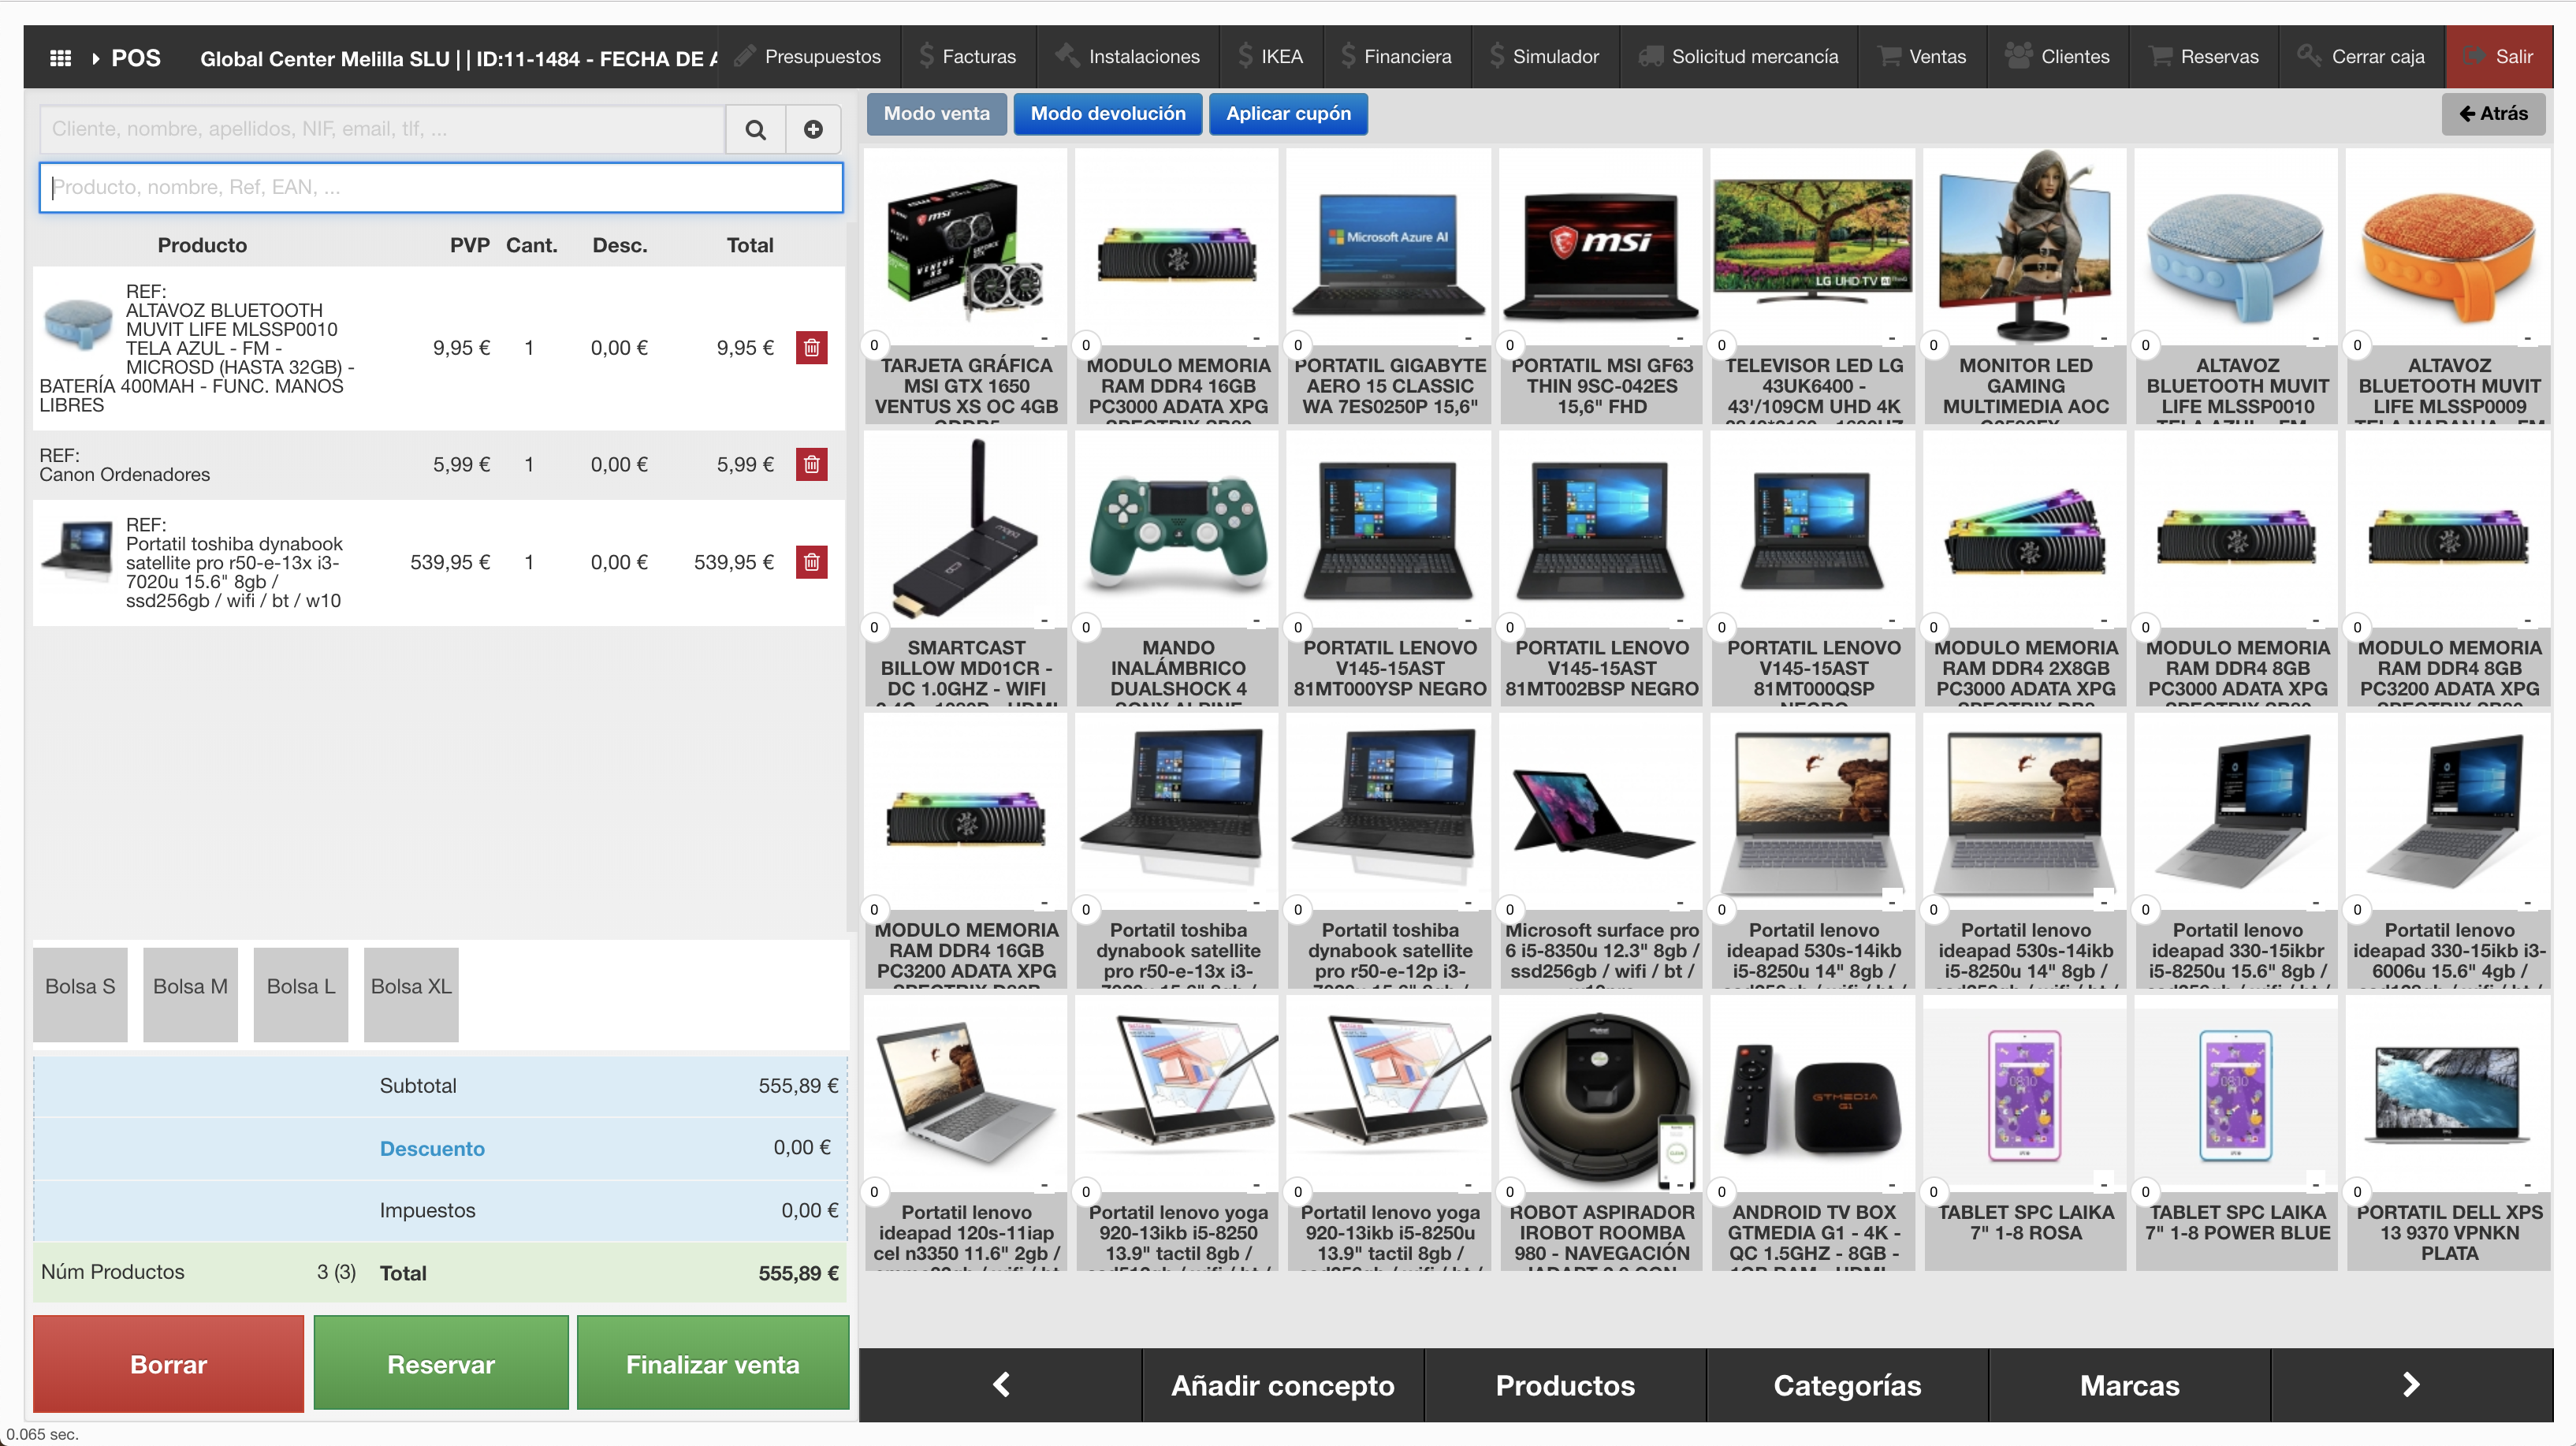Open the apps grid icon next to POS

point(60,58)
